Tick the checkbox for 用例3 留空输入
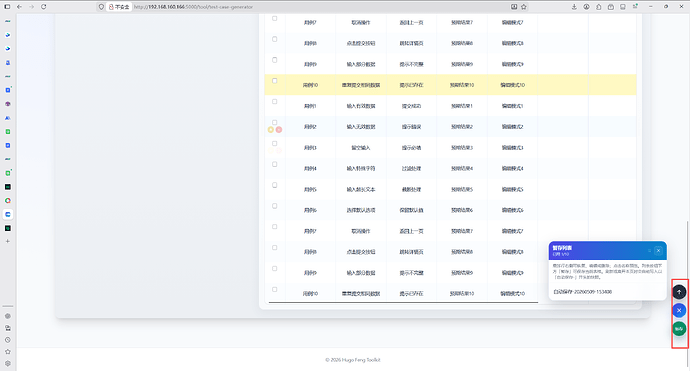 [275, 143]
